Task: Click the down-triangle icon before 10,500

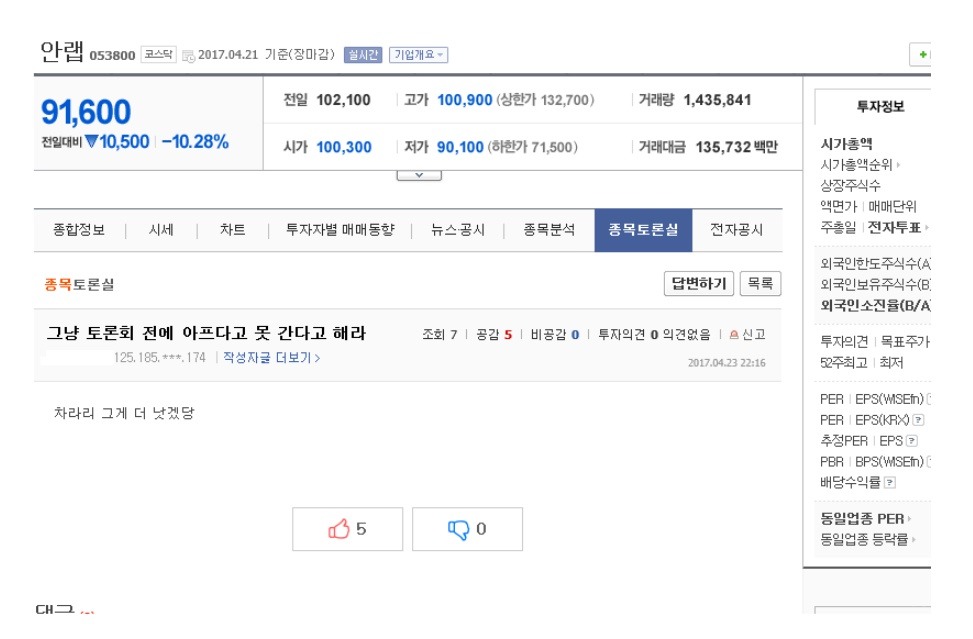Action: coord(91,142)
